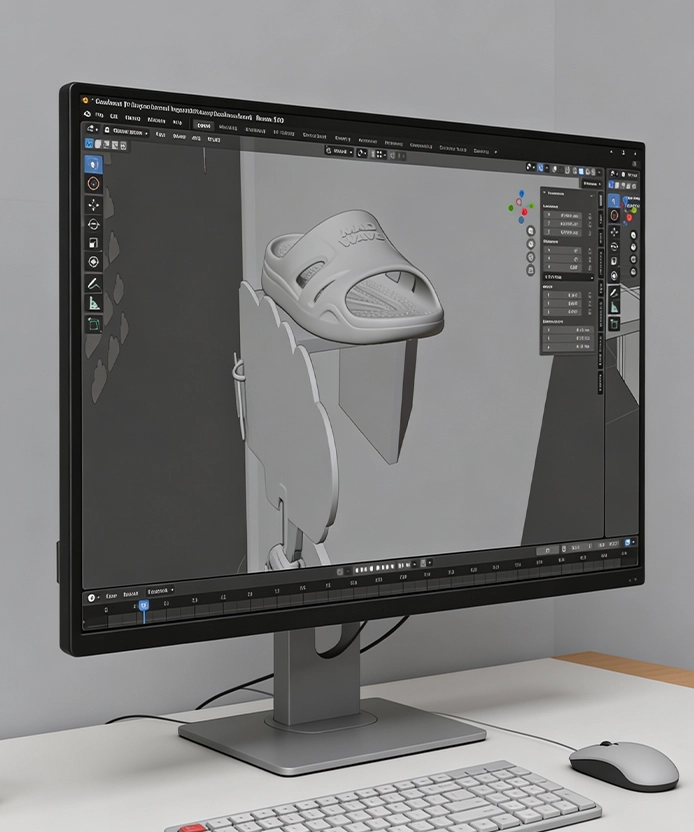The image size is (694, 832).
Task: Click the first Dimensions value field in the sidebar
Action: [x=568, y=330]
